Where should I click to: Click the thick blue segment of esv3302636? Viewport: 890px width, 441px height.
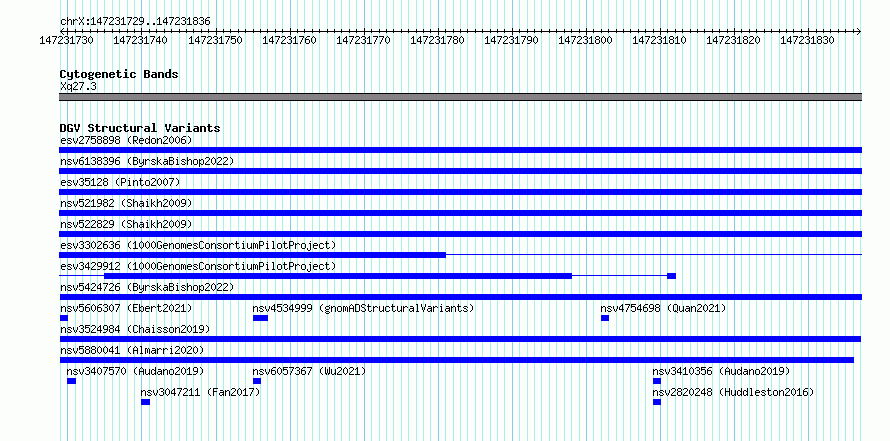point(253,255)
